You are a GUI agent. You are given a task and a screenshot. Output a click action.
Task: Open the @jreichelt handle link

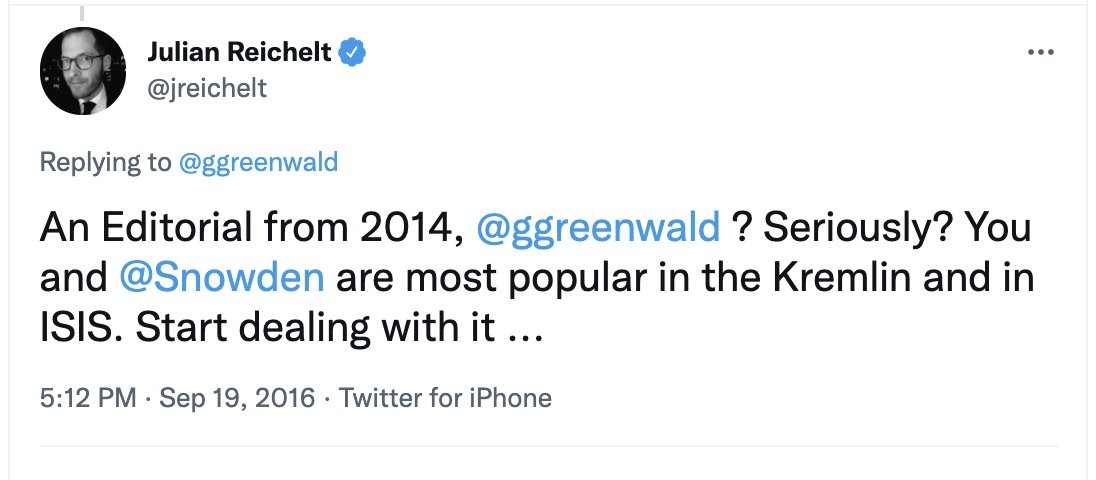click(206, 88)
